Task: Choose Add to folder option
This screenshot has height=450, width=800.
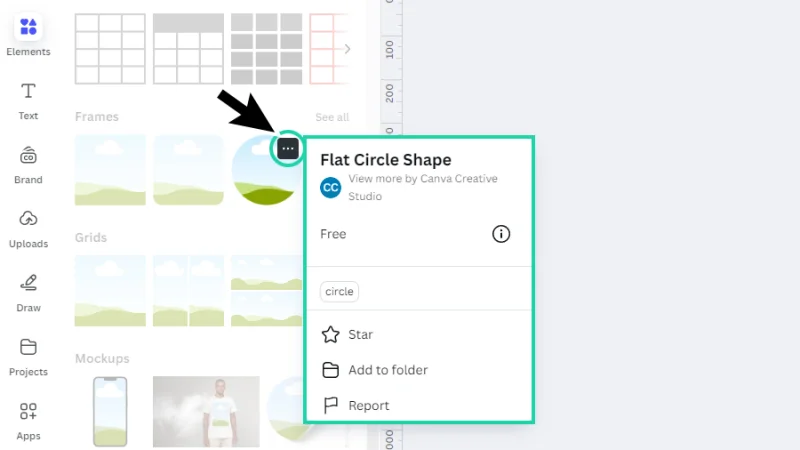Action: pyautogui.click(x=387, y=370)
